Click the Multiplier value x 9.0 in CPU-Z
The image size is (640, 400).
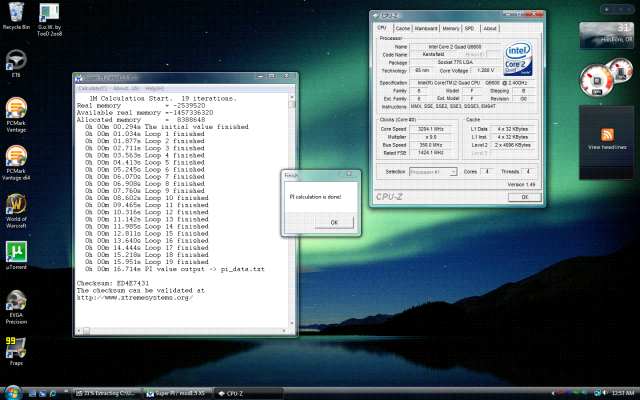click(431, 137)
